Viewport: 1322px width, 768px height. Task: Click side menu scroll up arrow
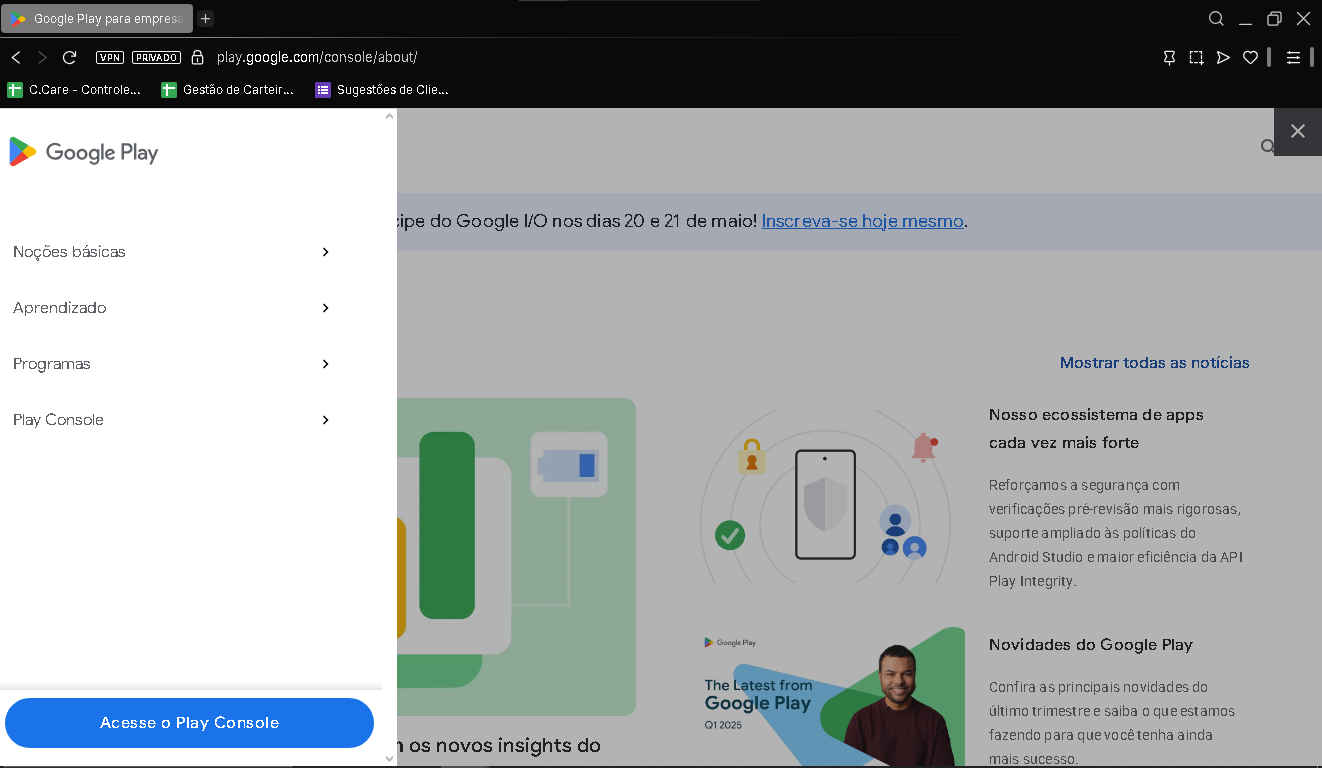390,116
